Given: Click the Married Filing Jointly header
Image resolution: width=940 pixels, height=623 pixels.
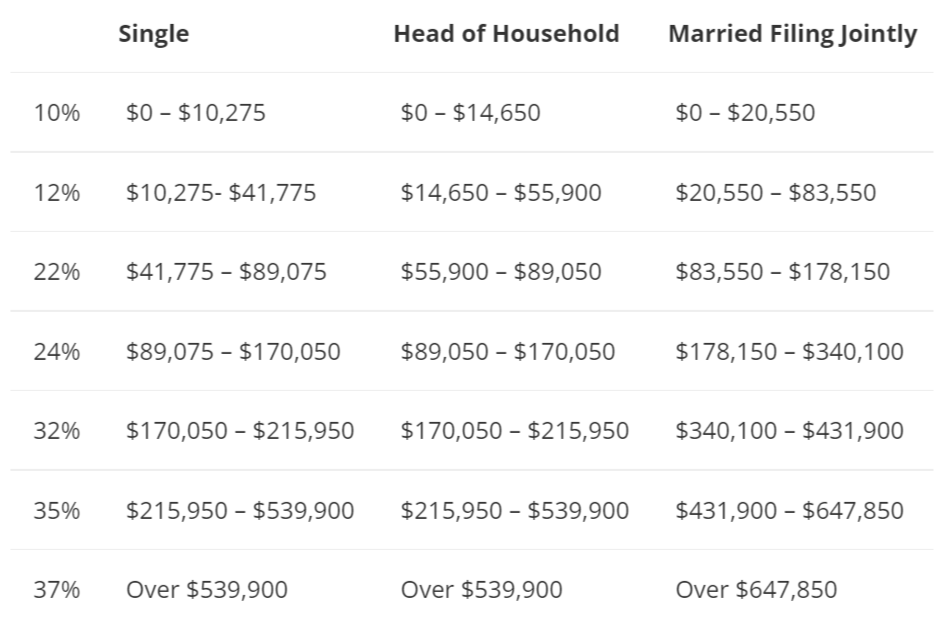Looking at the screenshot, I should (x=792, y=34).
